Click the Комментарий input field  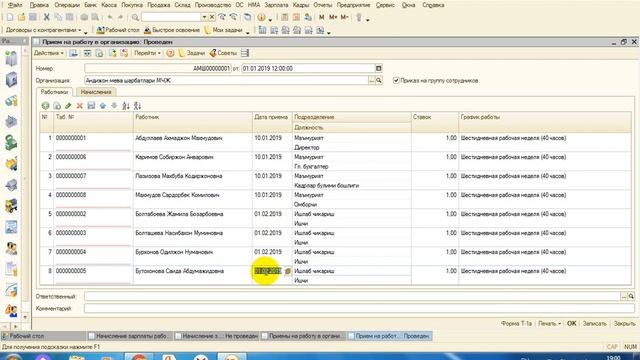pyautogui.click(x=359, y=309)
